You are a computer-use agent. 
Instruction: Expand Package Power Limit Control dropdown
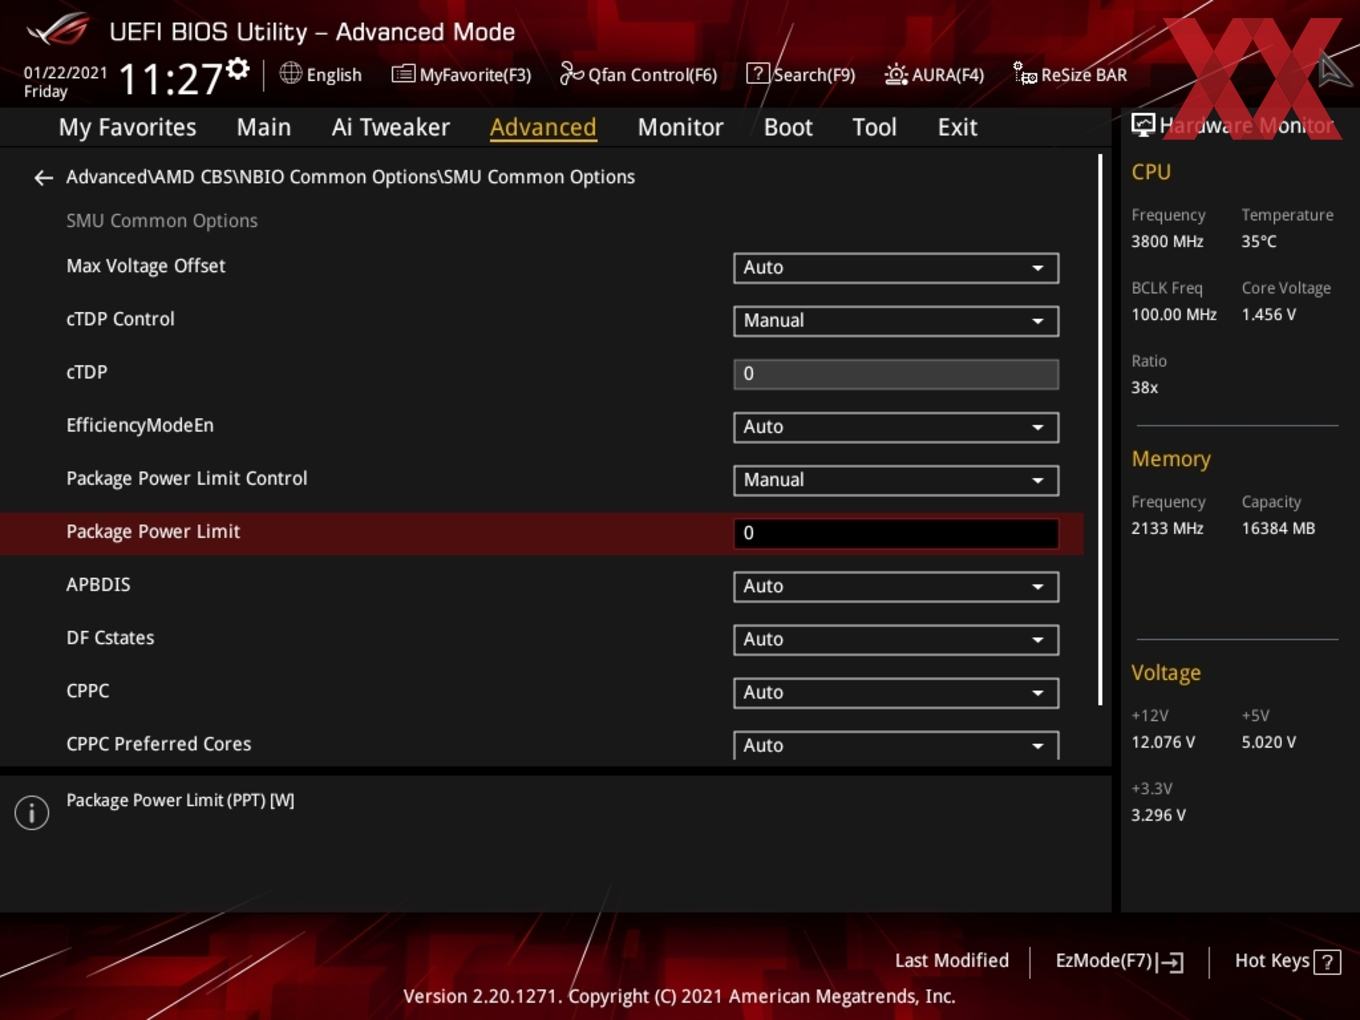pyautogui.click(x=896, y=480)
